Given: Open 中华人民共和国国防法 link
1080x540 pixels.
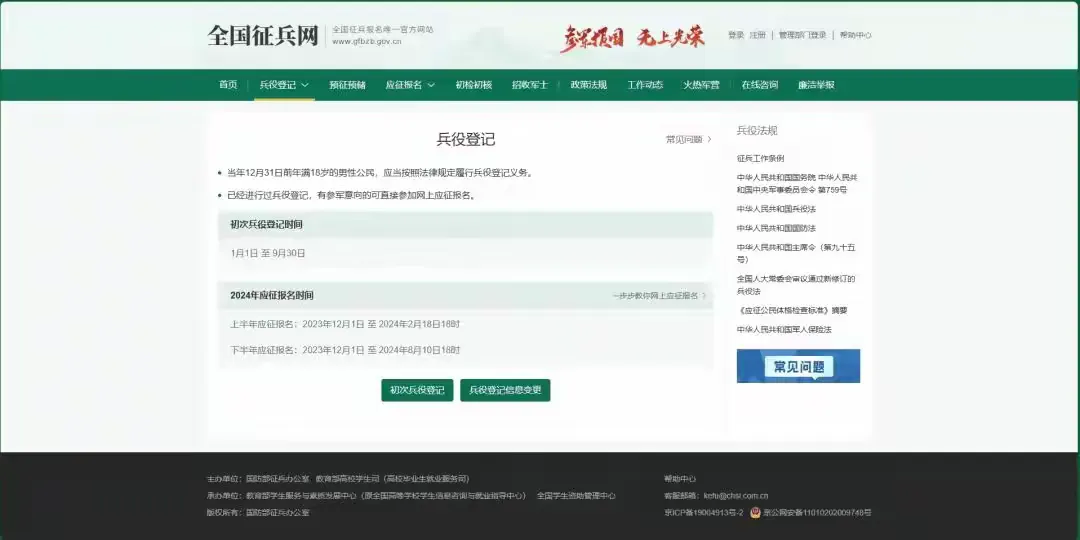Looking at the screenshot, I should point(776,228).
